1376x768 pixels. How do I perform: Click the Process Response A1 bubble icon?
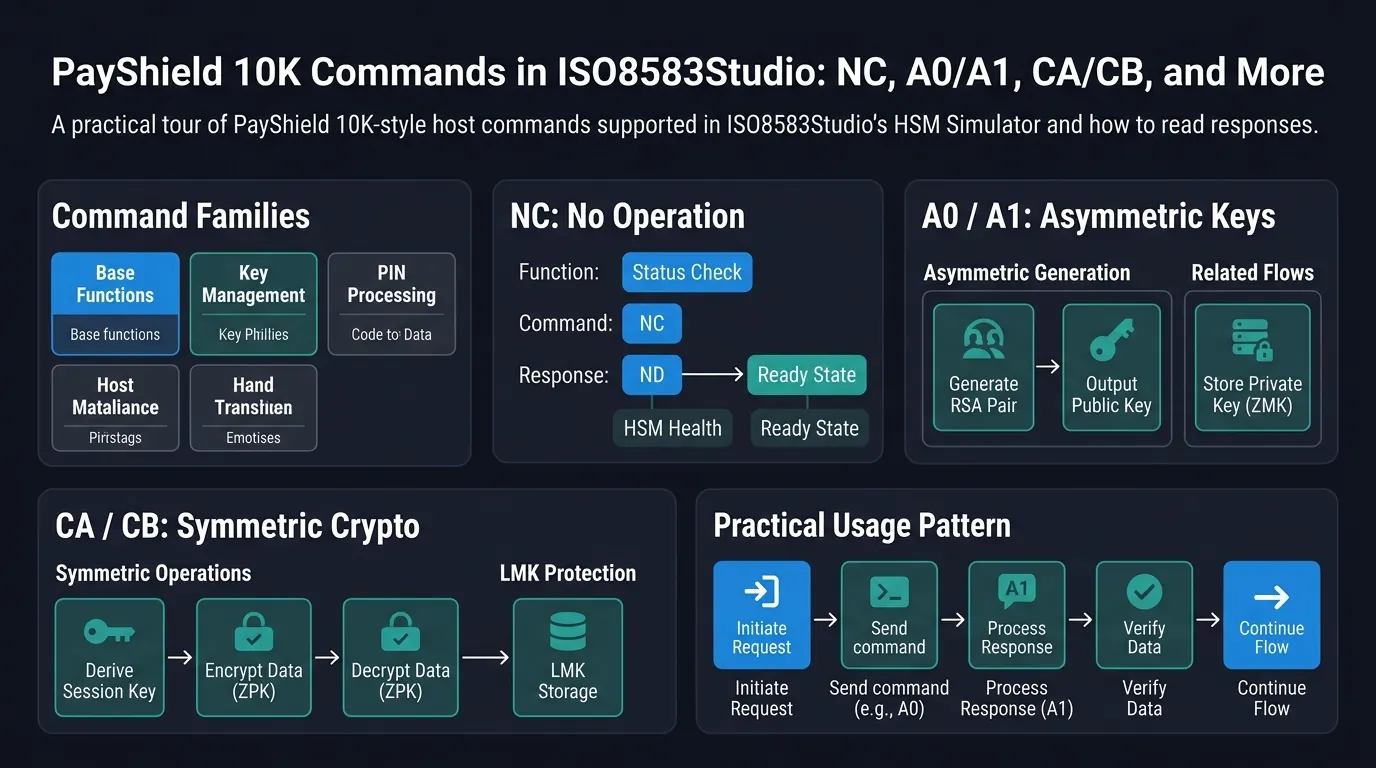pyautogui.click(x=1016, y=591)
